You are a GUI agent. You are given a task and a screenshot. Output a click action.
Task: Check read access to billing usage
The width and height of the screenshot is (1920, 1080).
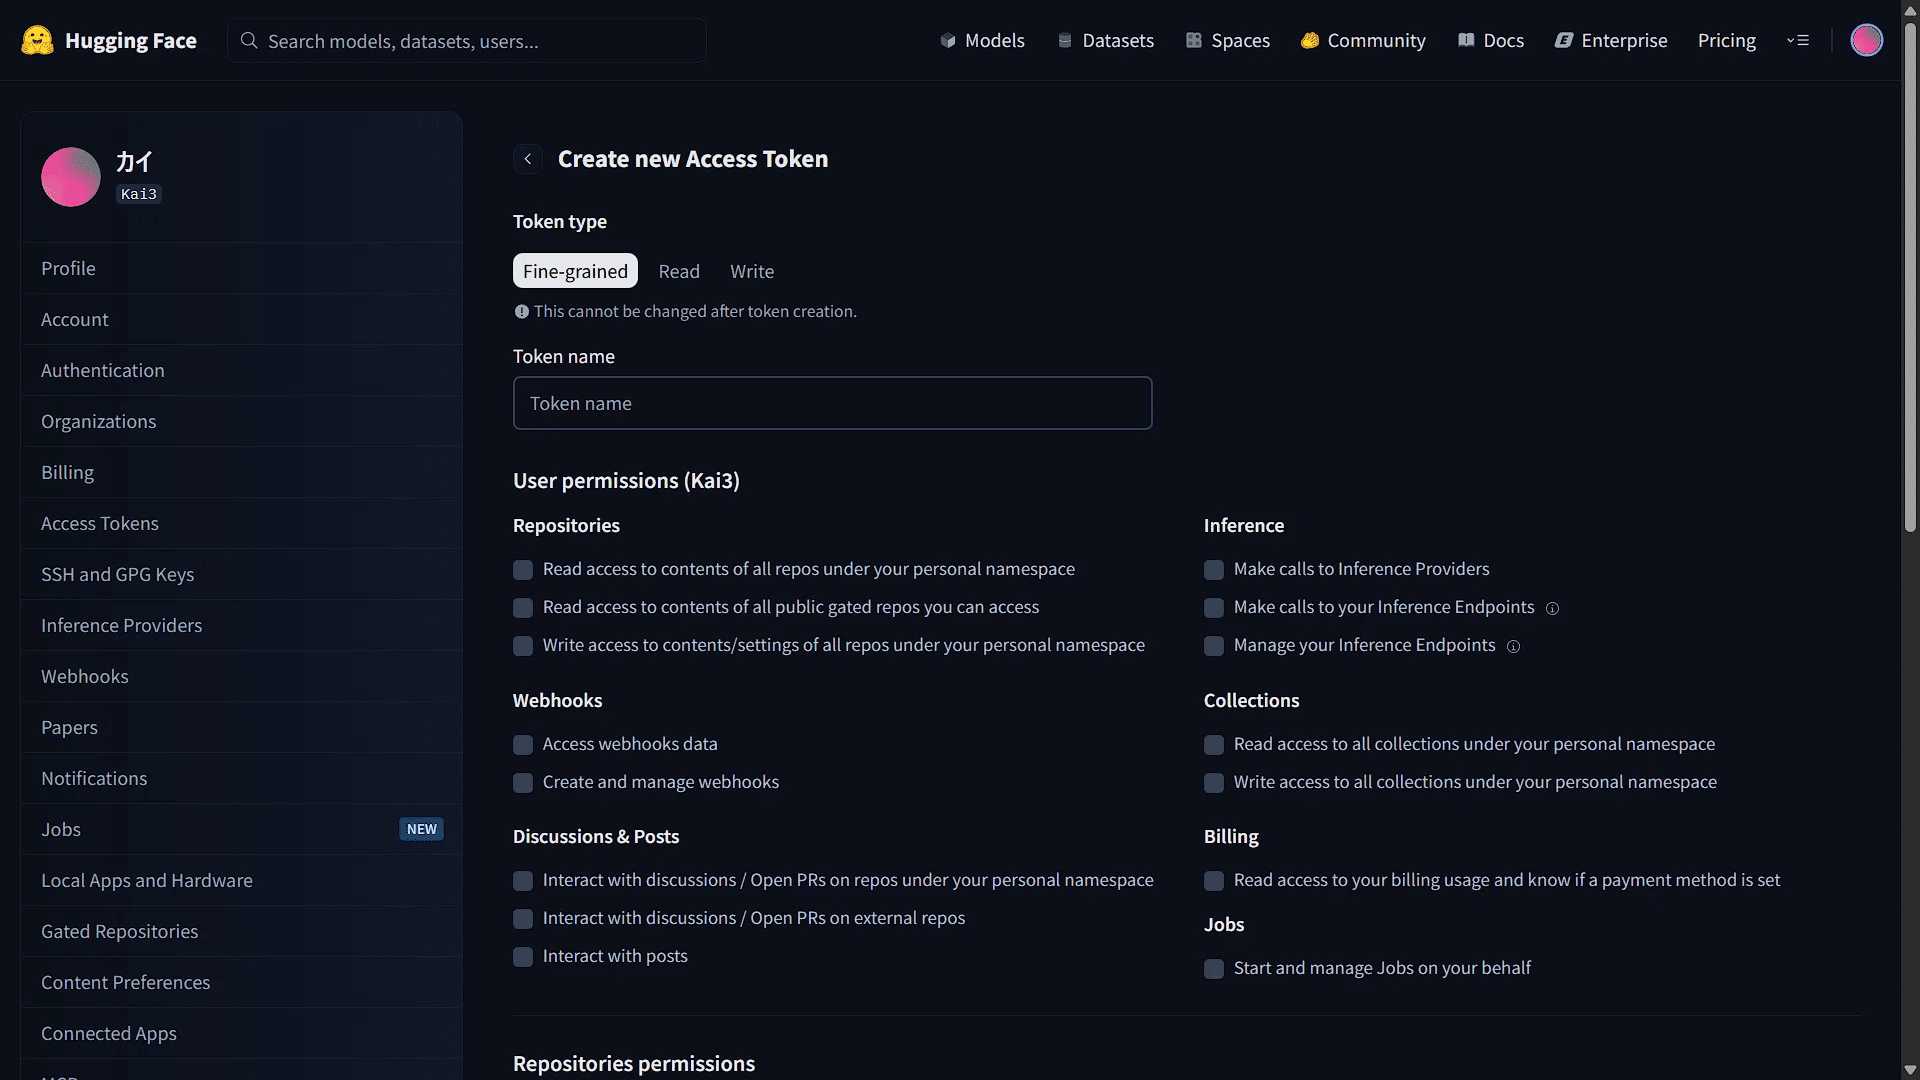click(1214, 881)
